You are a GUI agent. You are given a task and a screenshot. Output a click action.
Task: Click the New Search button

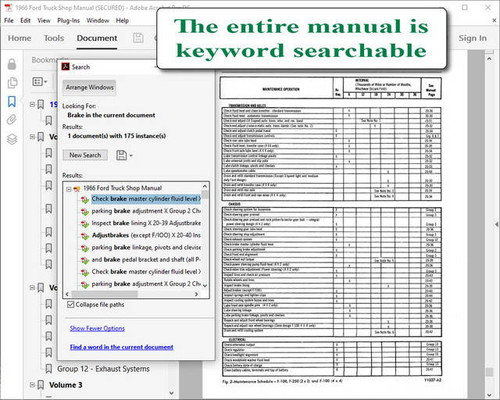coord(85,155)
